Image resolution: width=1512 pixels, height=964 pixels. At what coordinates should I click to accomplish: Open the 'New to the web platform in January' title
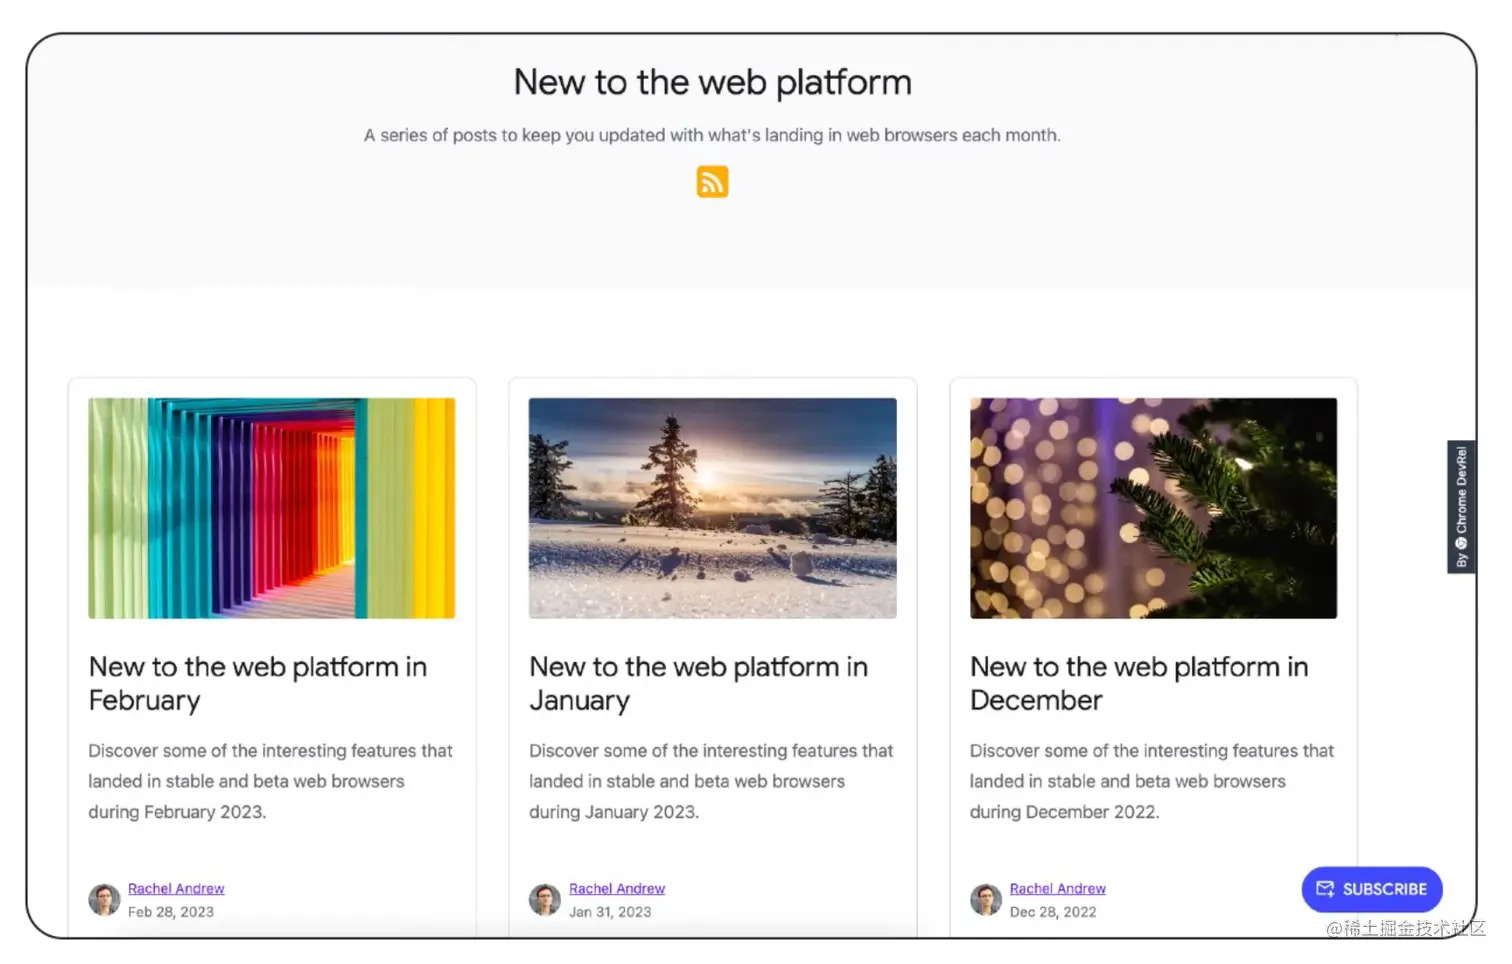coord(698,683)
